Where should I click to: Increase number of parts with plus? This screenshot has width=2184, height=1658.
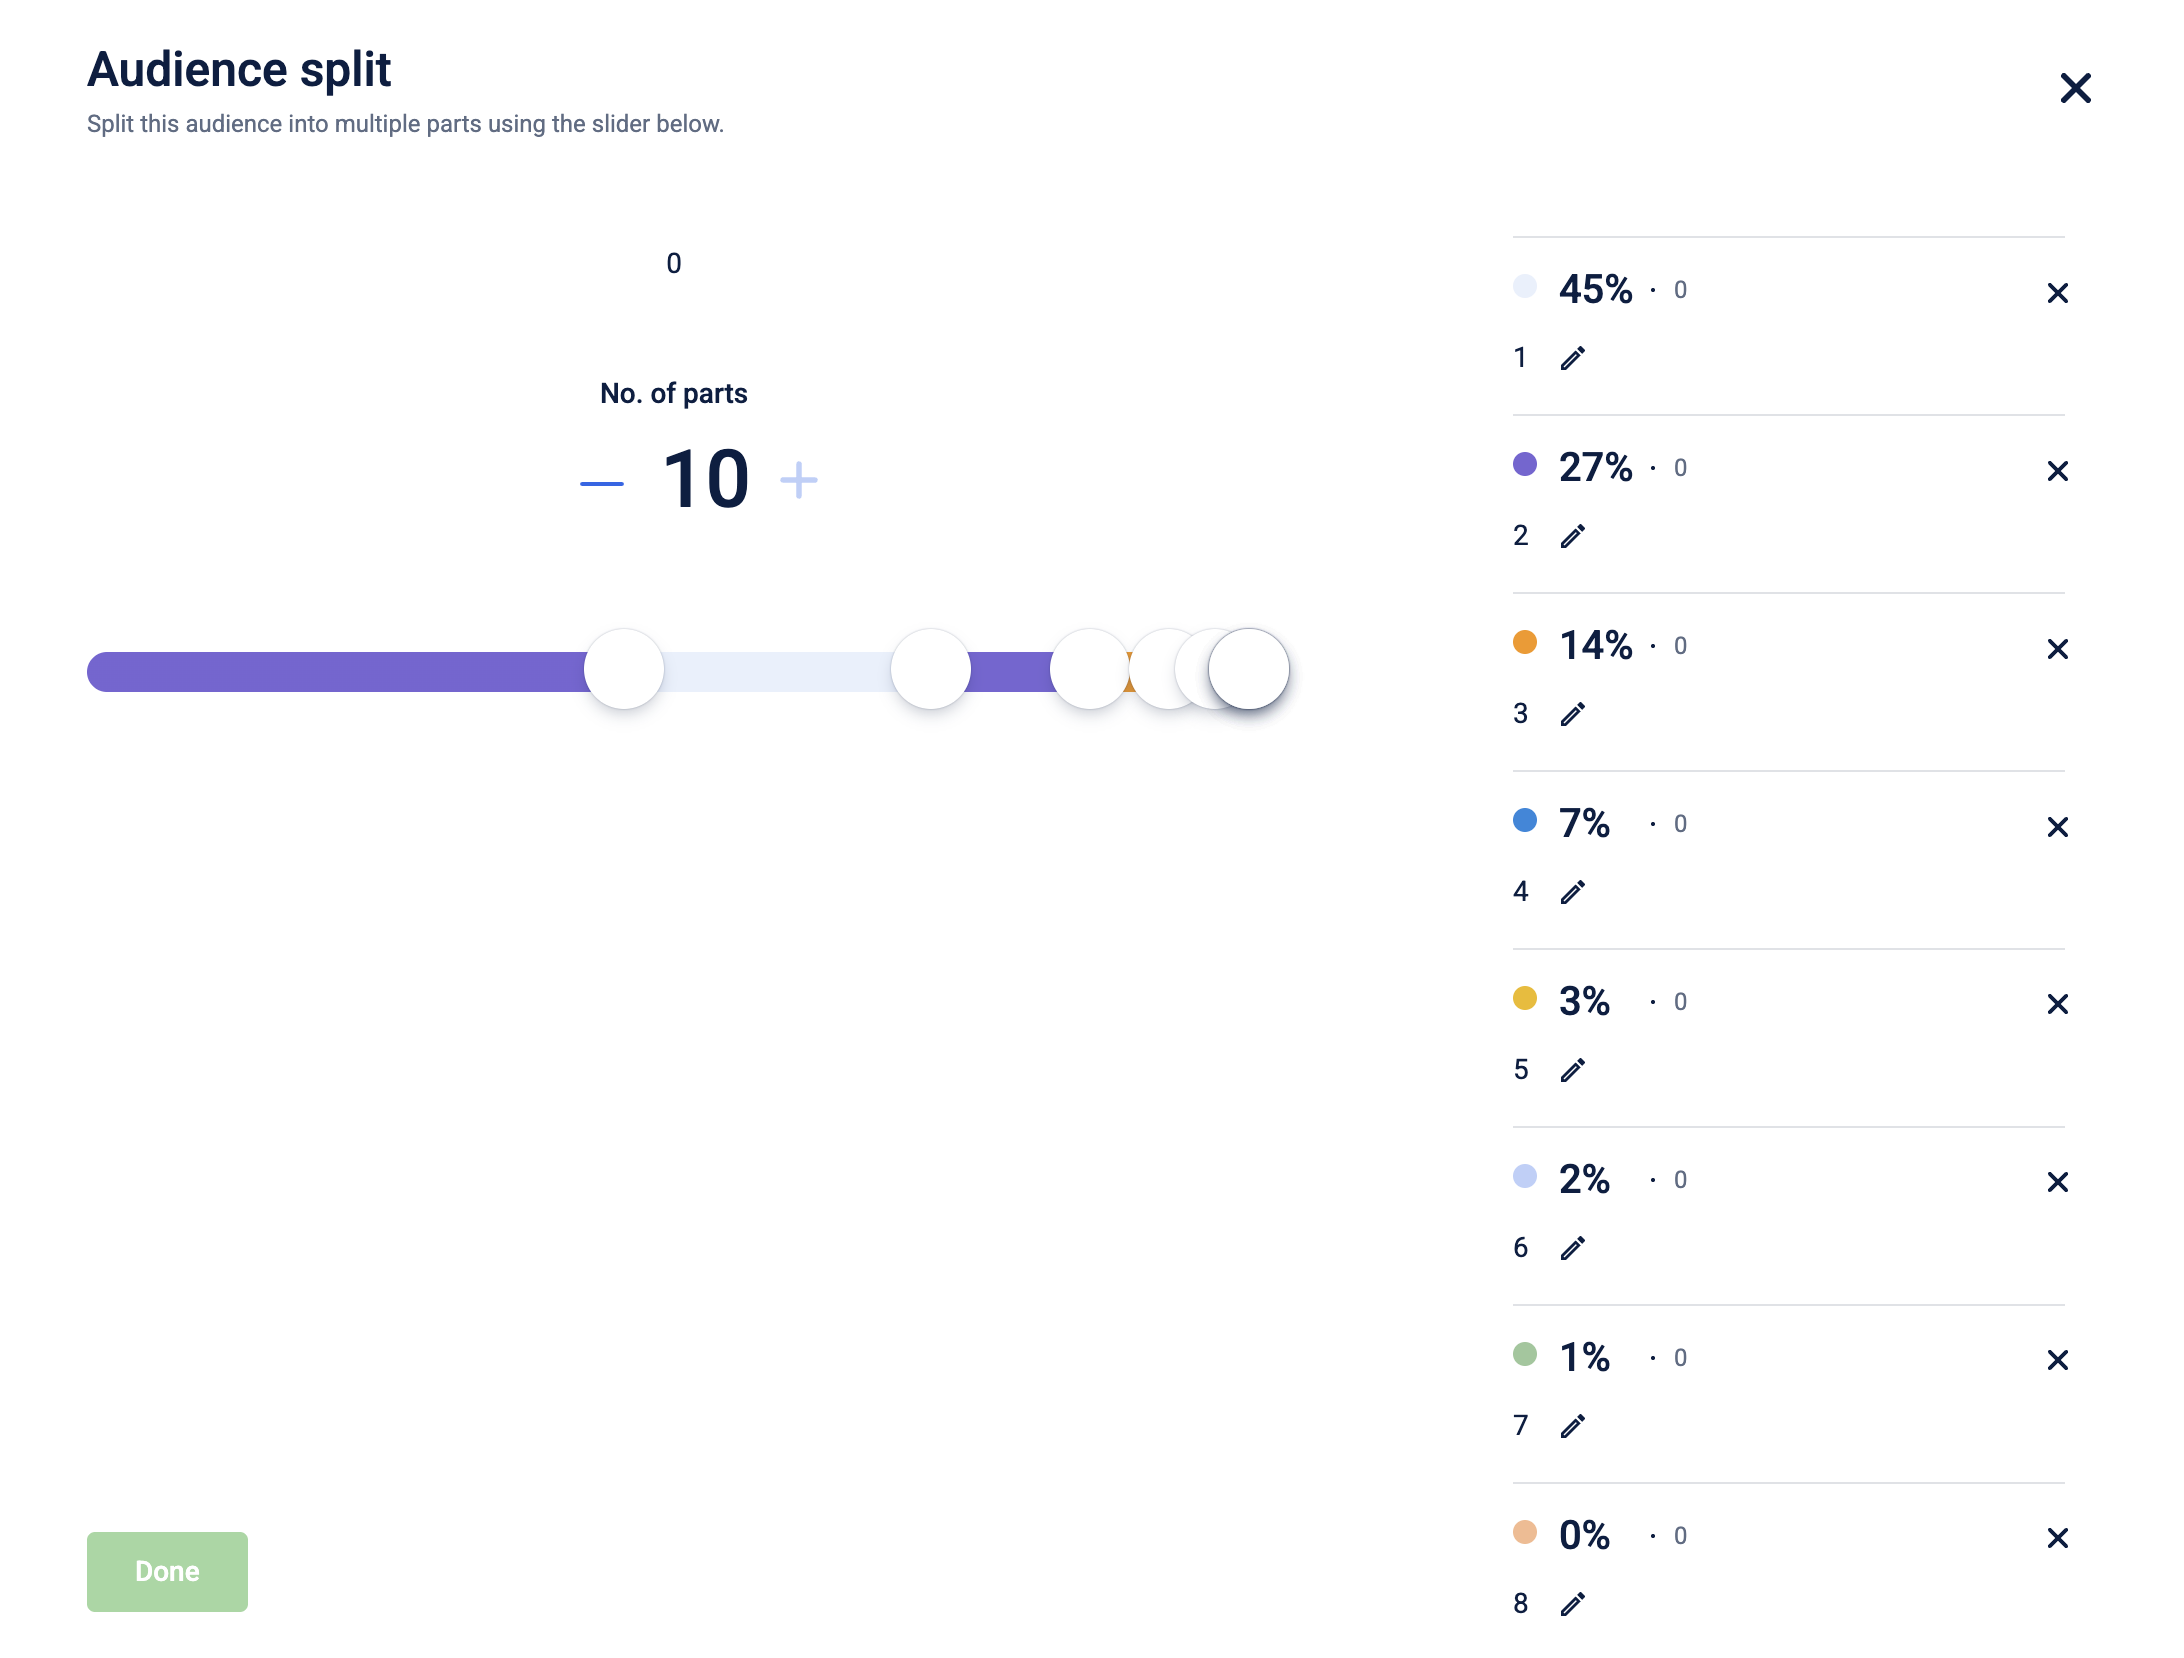click(798, 480)
